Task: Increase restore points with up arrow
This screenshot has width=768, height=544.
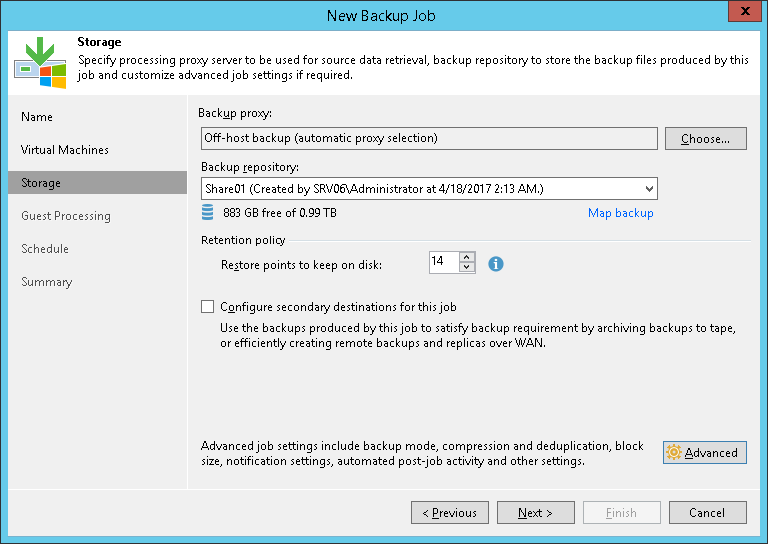Action: coord(466,258)
